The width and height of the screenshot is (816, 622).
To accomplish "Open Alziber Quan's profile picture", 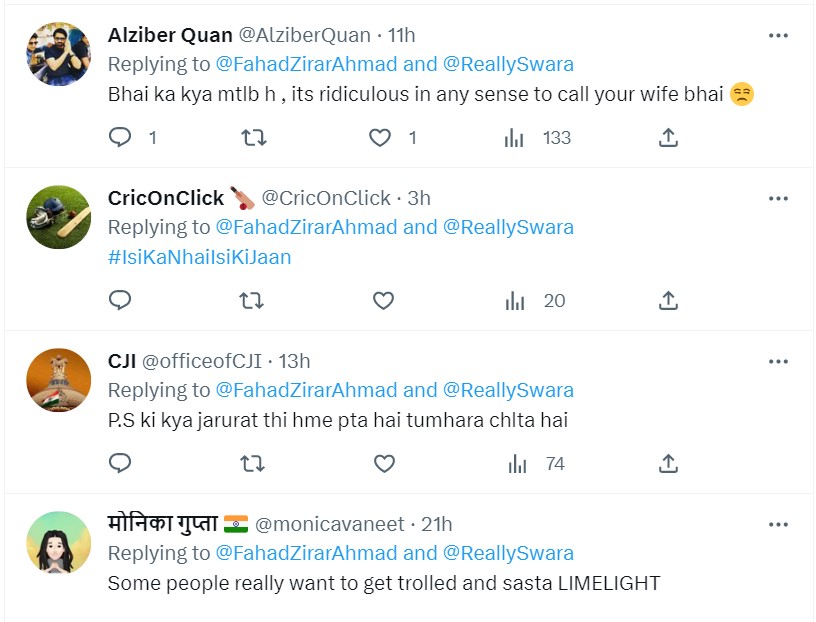I will [59, 54].
